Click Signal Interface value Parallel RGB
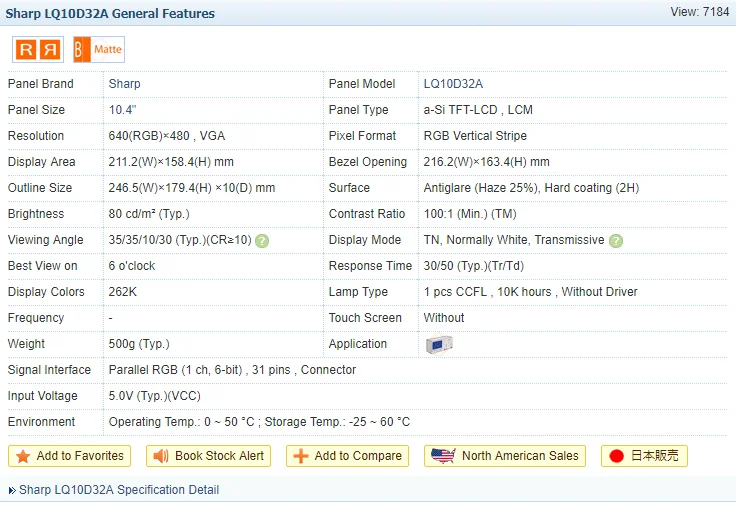The image size is (736, 505). point(143,370)
